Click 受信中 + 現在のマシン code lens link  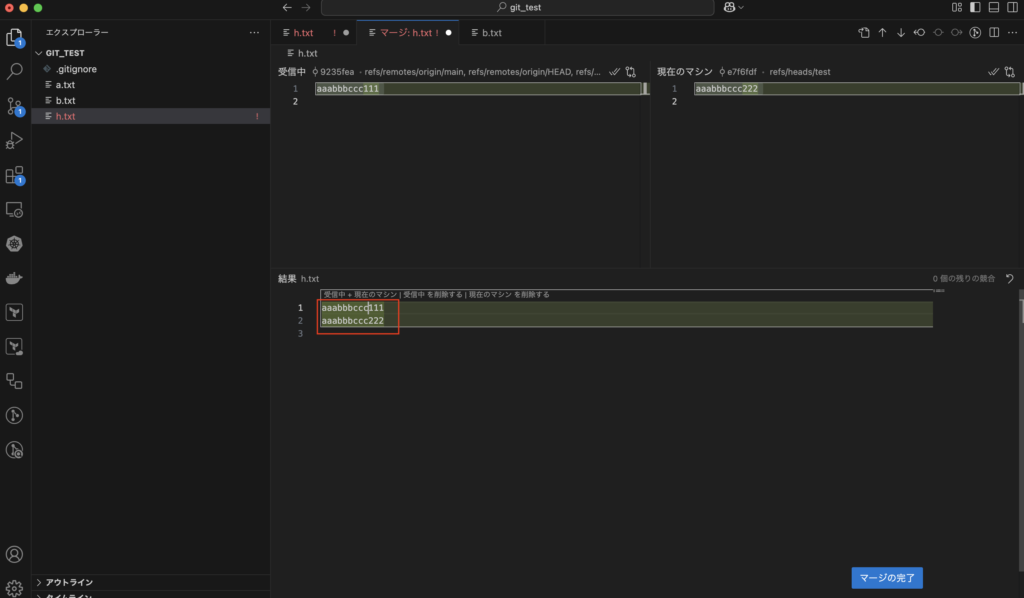(360, 294)
